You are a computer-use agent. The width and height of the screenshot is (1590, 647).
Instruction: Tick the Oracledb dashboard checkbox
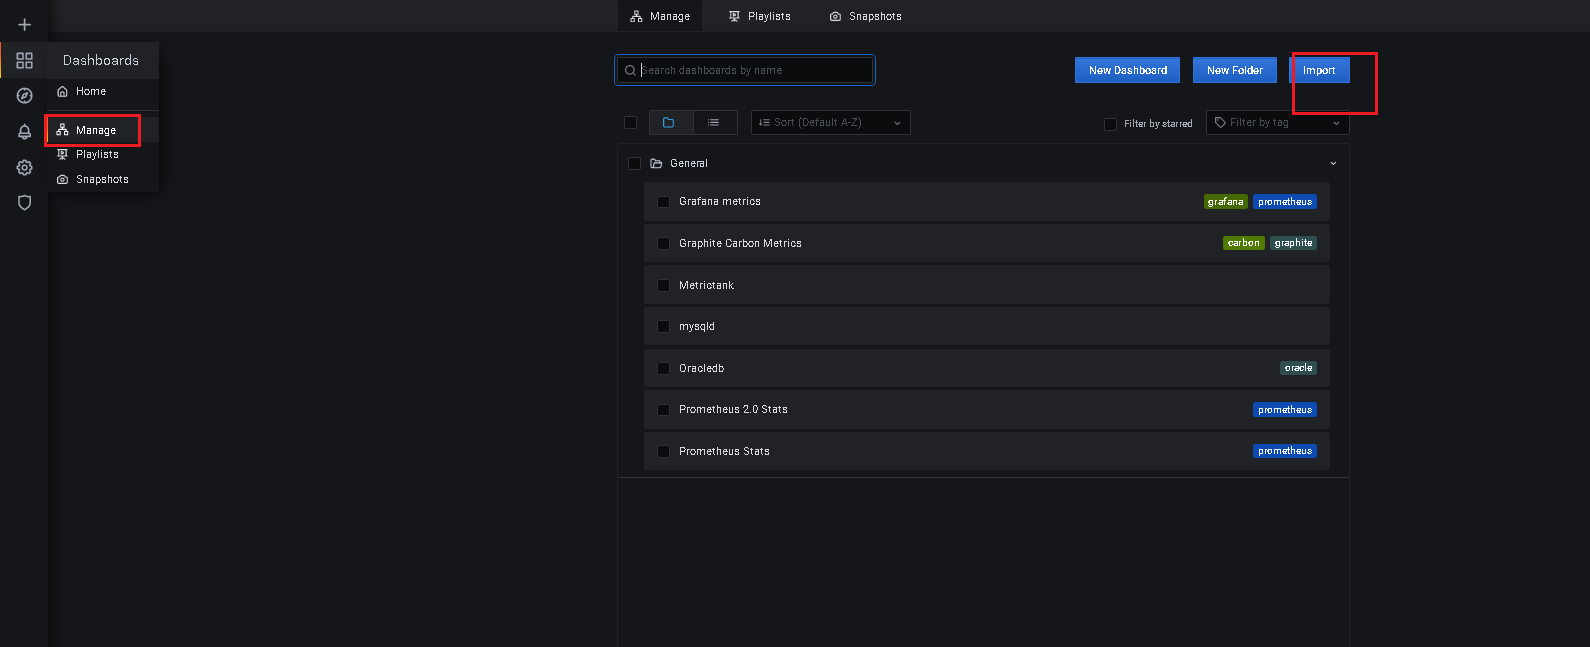tap(663, 369)
